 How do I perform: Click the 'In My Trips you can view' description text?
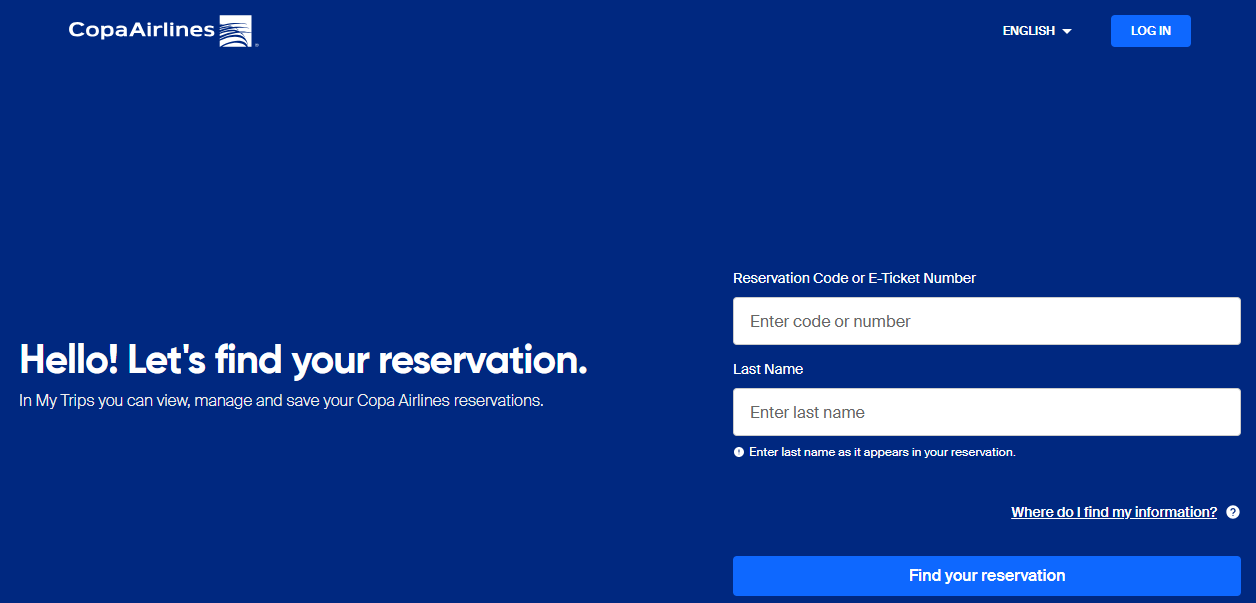click(x=281, y=401)
